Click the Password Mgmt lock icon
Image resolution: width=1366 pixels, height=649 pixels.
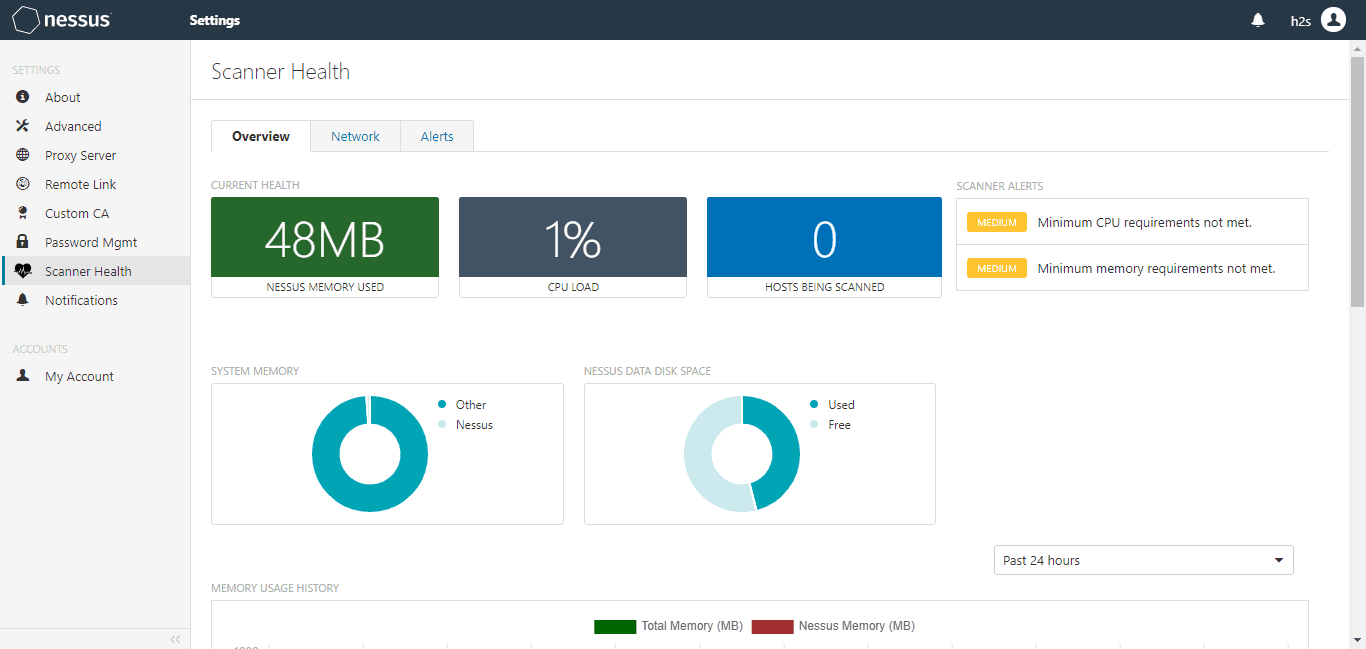[22, 242]
